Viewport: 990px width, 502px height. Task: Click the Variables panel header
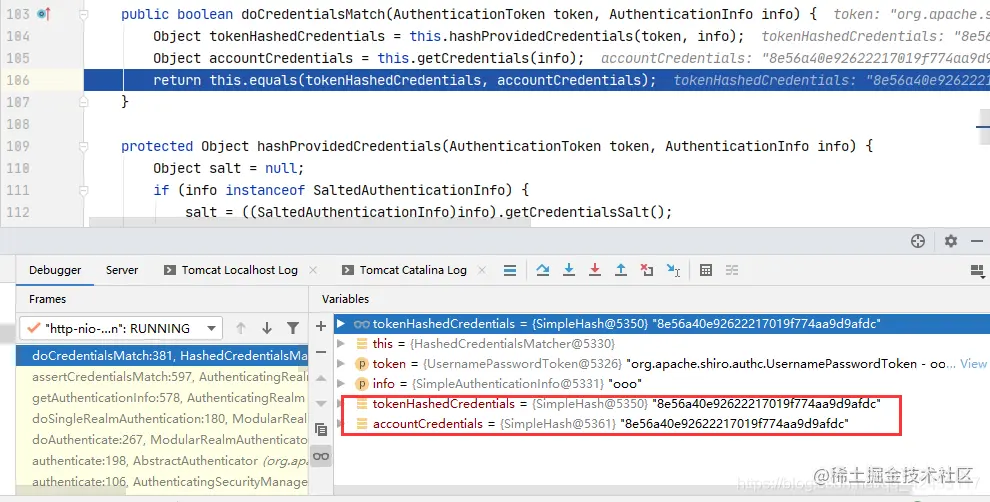click(345, 299)
